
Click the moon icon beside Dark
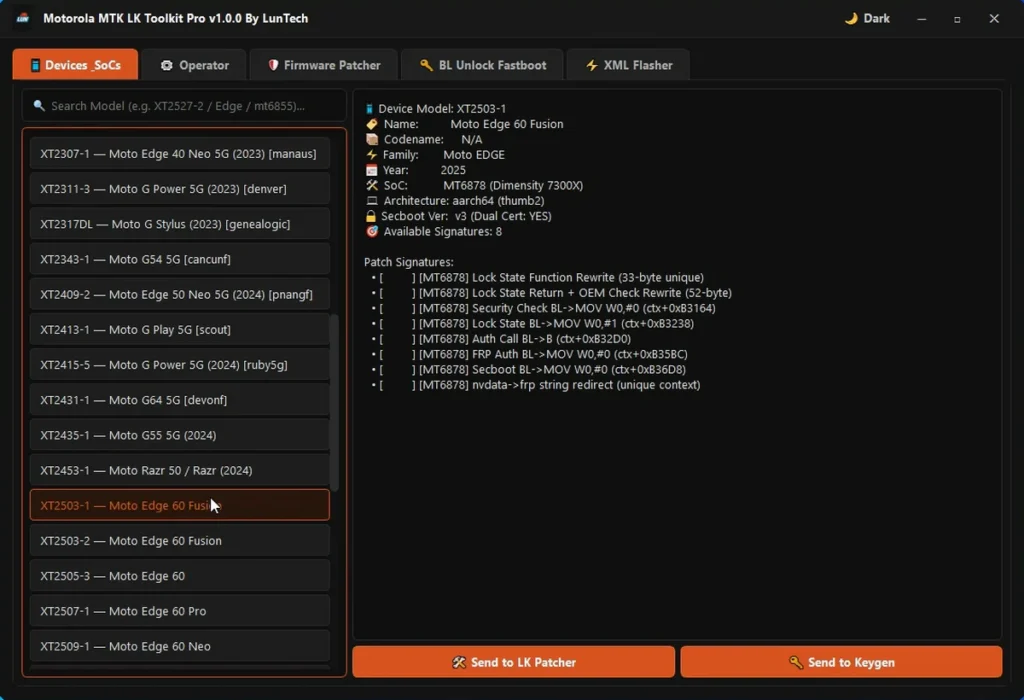point(851,18)
